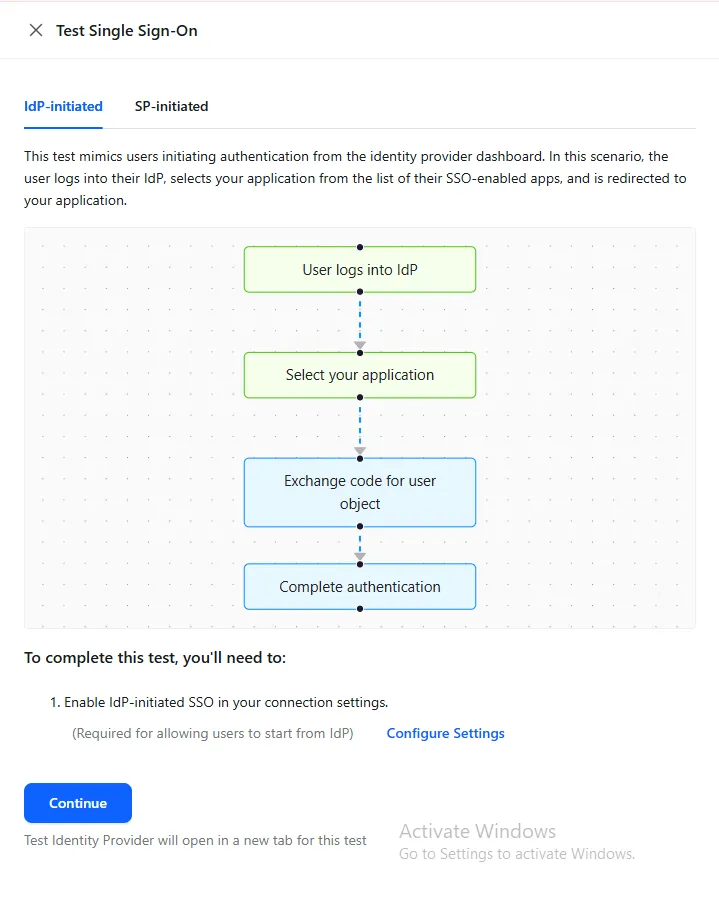
Task: Click the top connection dot above 'User logs into IdP'
Action: 360,246
